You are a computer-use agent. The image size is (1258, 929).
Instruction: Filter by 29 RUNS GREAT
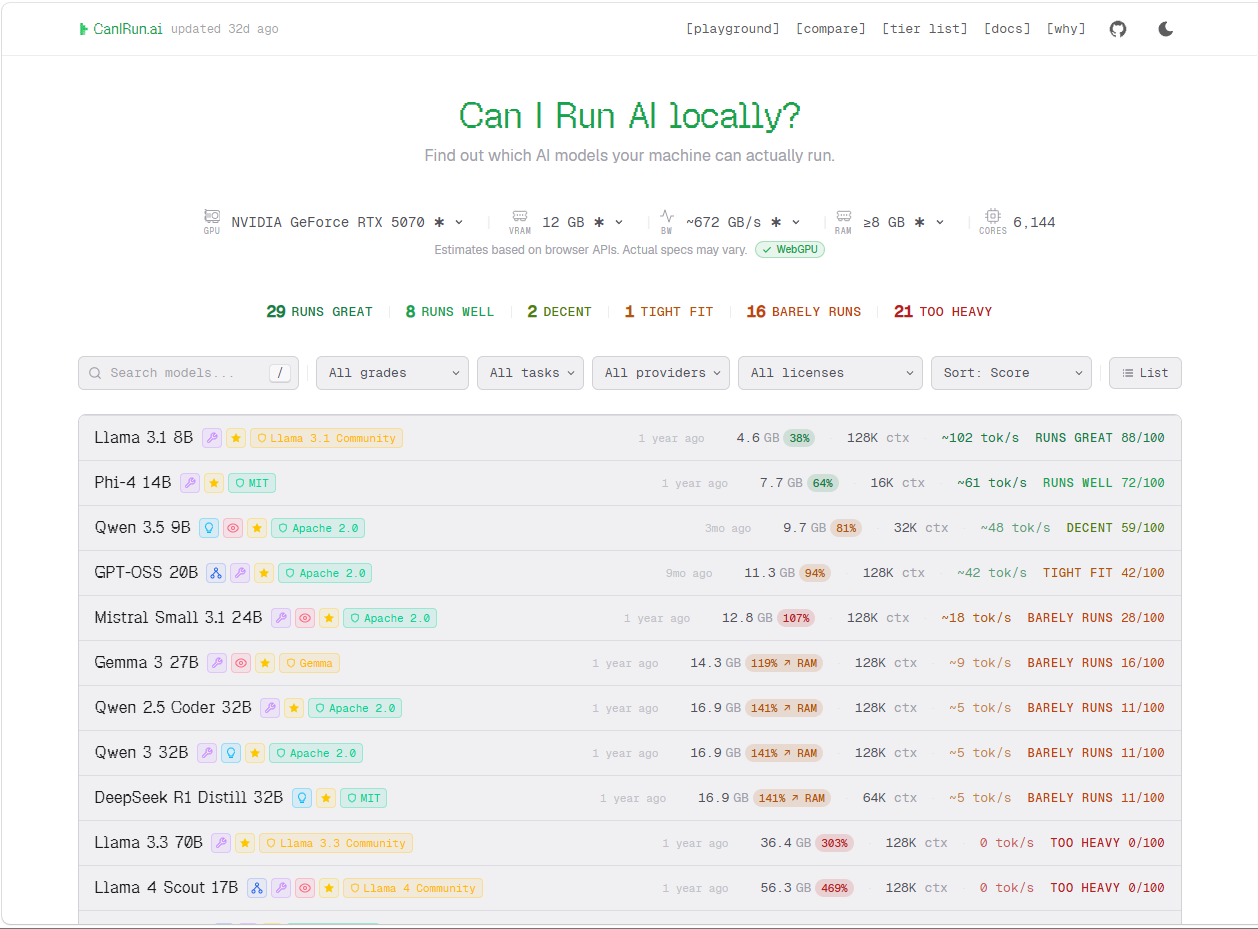[x=319, y=312]
